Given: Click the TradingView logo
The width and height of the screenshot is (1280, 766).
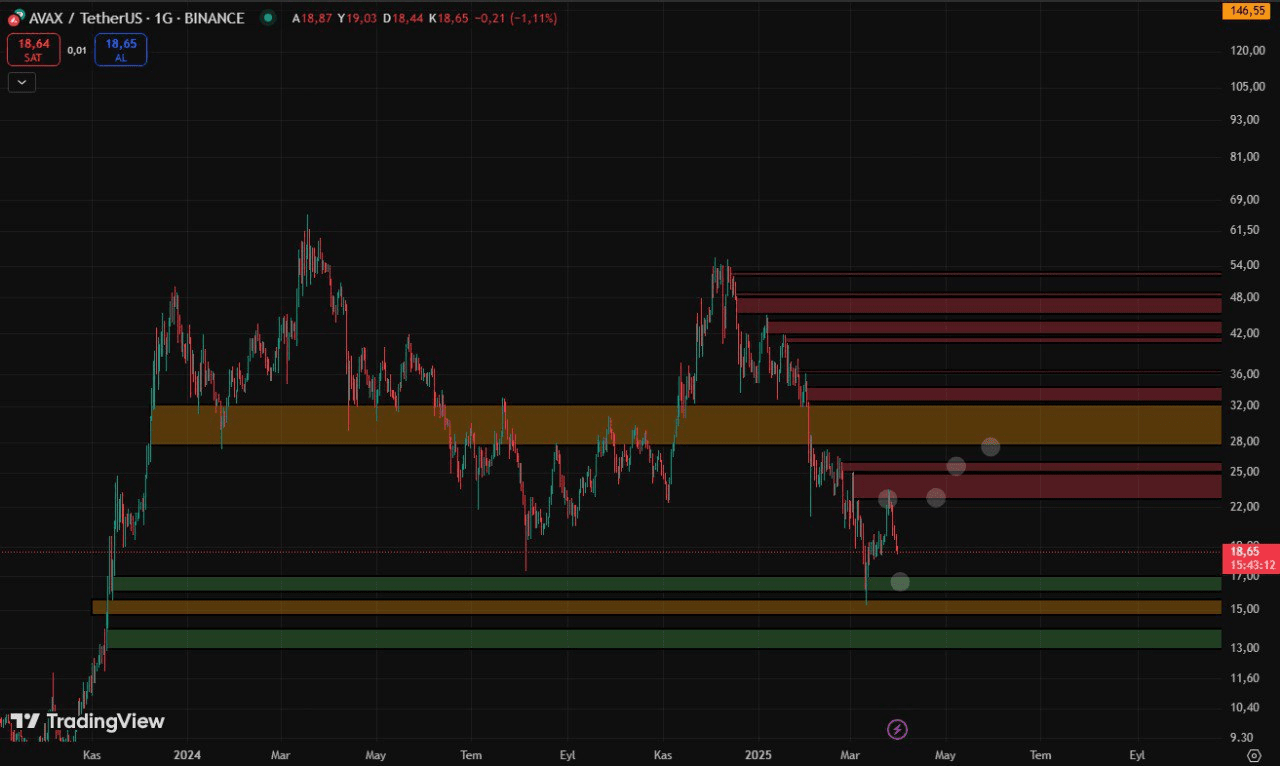Looking at the screenshot, I should point(87,722).
